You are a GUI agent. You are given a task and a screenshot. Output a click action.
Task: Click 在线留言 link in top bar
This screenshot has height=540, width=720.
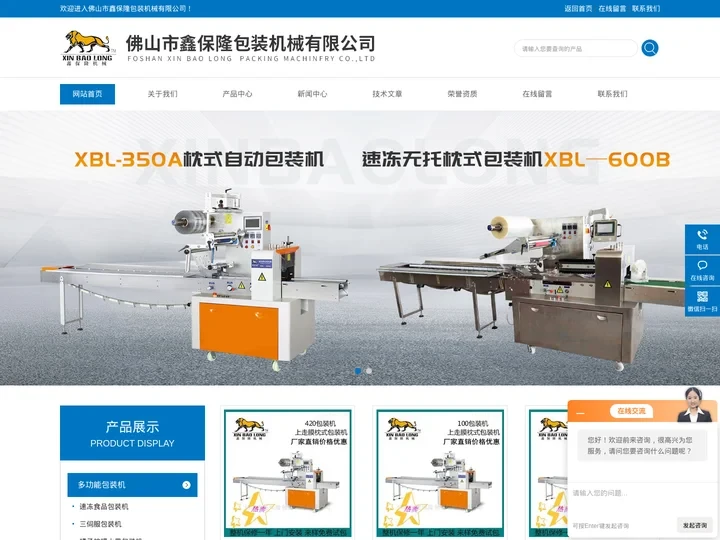point(612,8)
